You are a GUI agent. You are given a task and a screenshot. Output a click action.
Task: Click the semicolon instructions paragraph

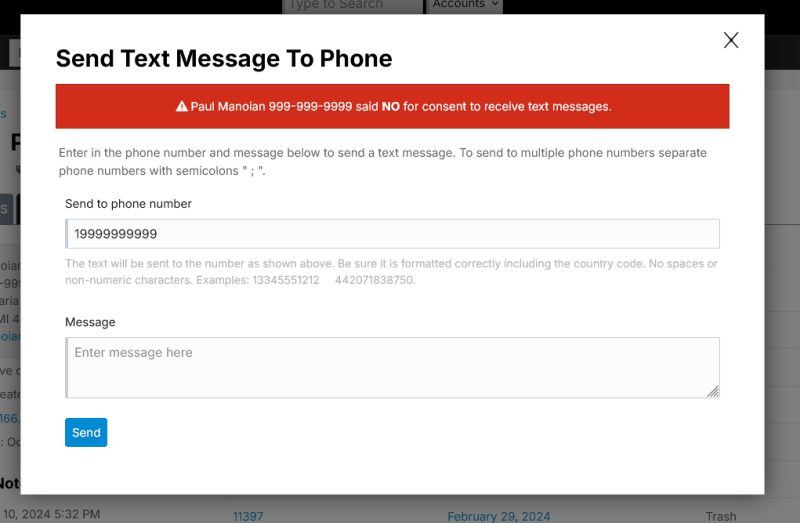[382, 162]
